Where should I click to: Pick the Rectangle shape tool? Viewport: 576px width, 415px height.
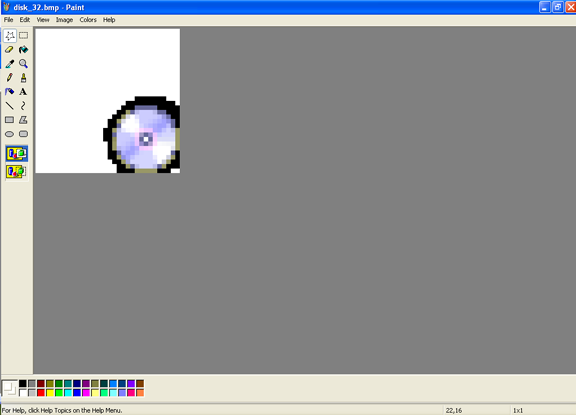click(10, 120)
